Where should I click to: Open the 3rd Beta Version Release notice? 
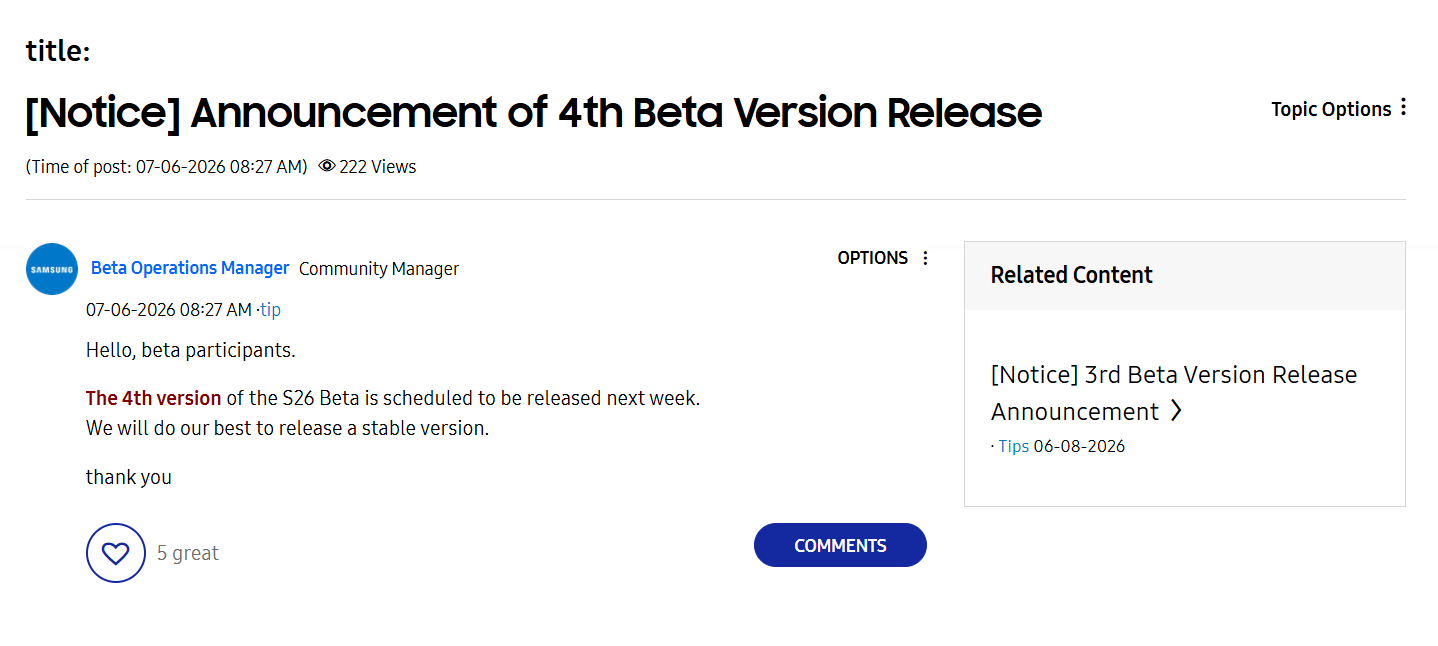(x=1174, y=393)
